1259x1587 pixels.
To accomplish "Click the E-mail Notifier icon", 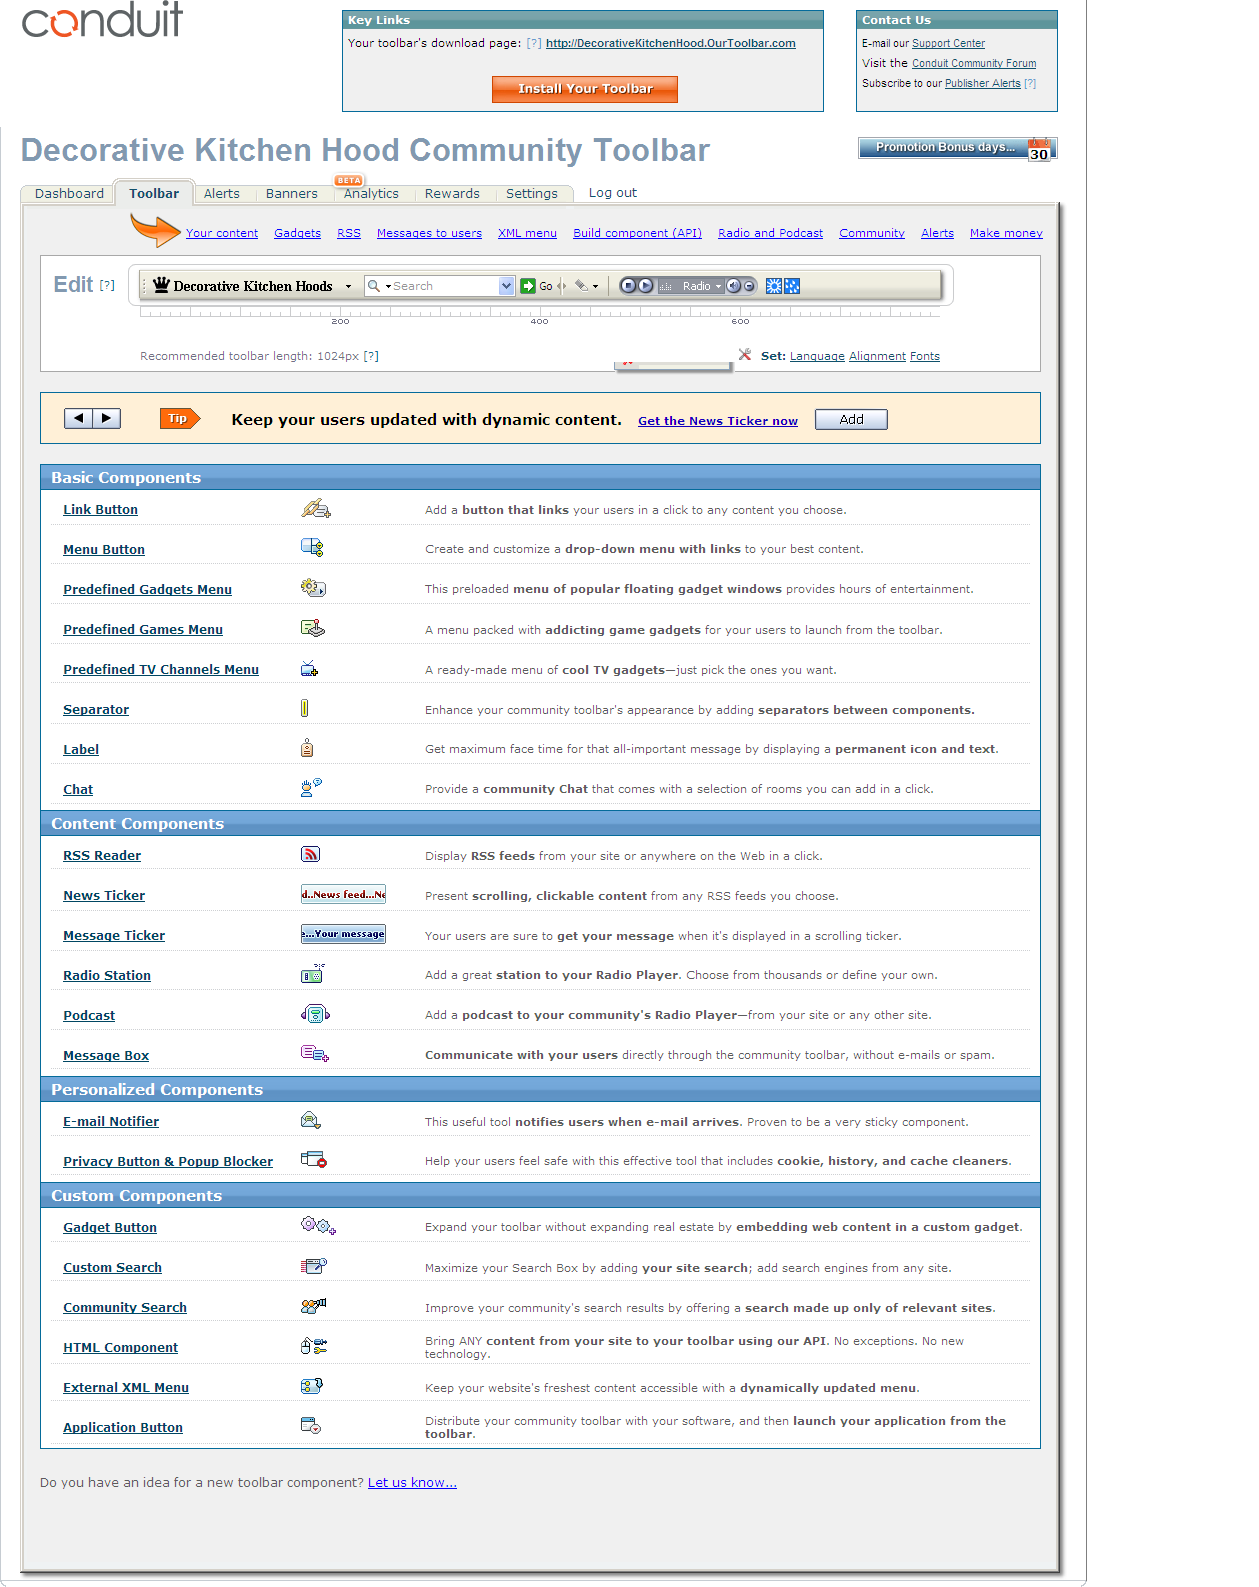I will 311,1120.
